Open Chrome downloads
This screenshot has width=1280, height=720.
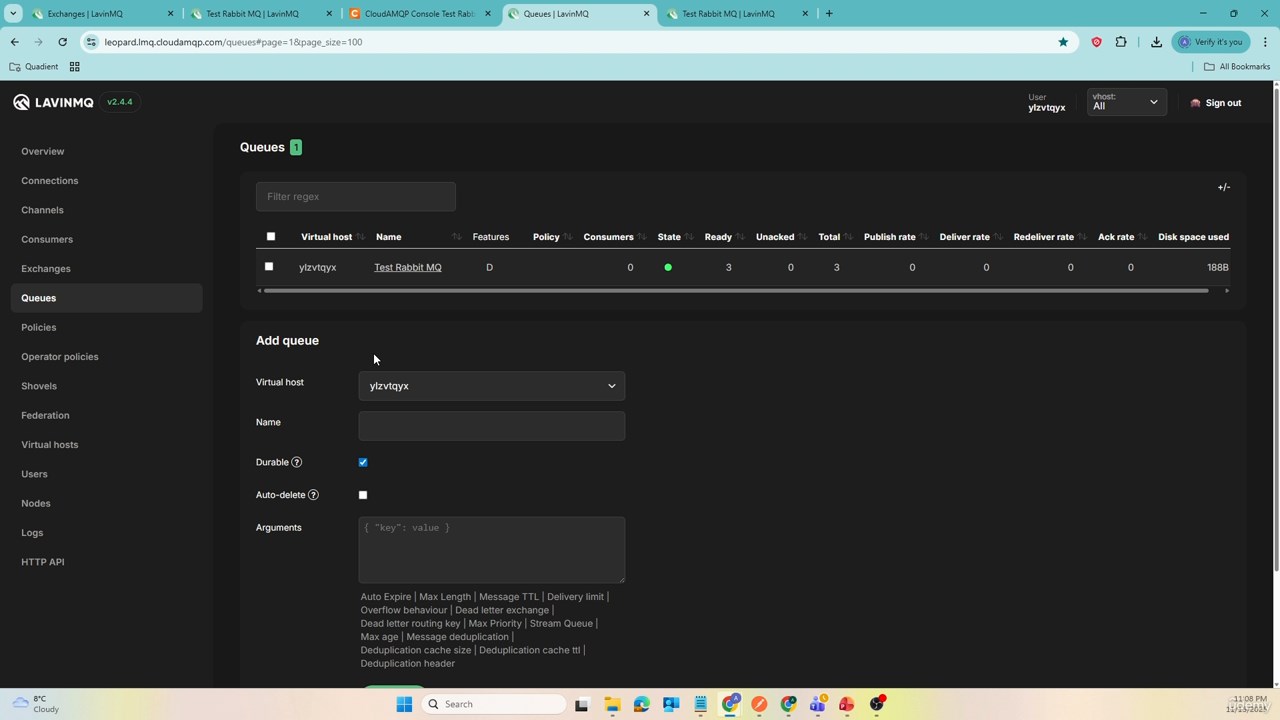1156,42
